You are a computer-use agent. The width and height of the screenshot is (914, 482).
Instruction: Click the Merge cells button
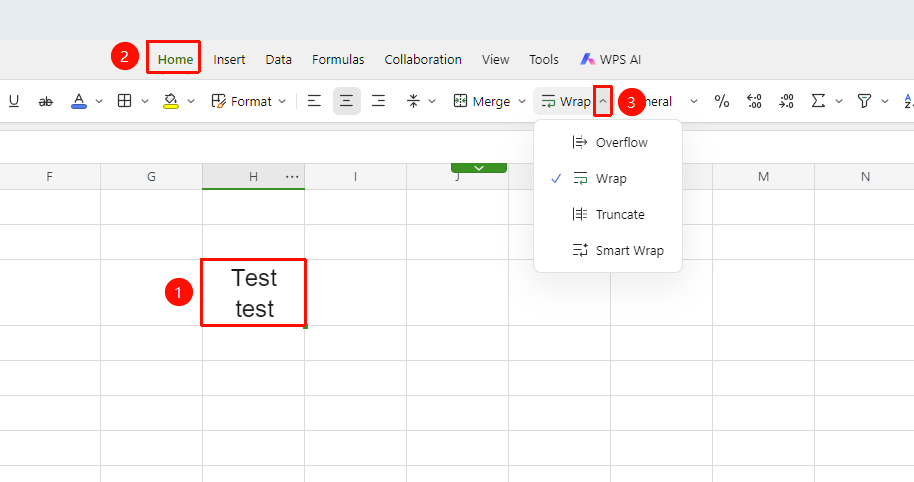481,101
